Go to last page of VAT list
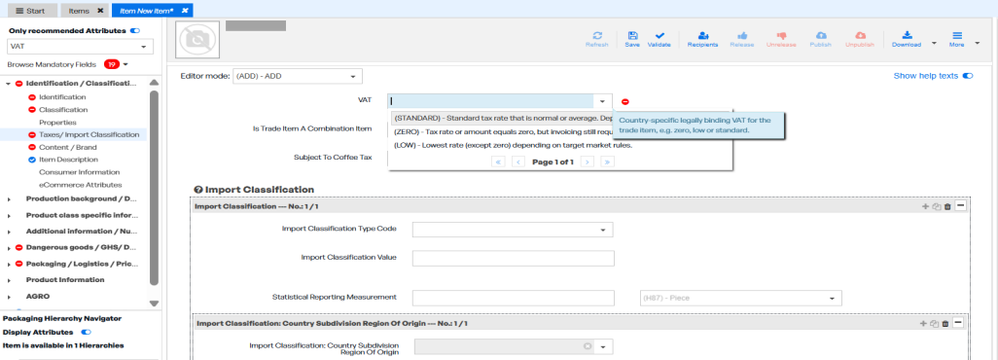Image resolution: width=998 pixels, height=360 pixels. (607, 162)
